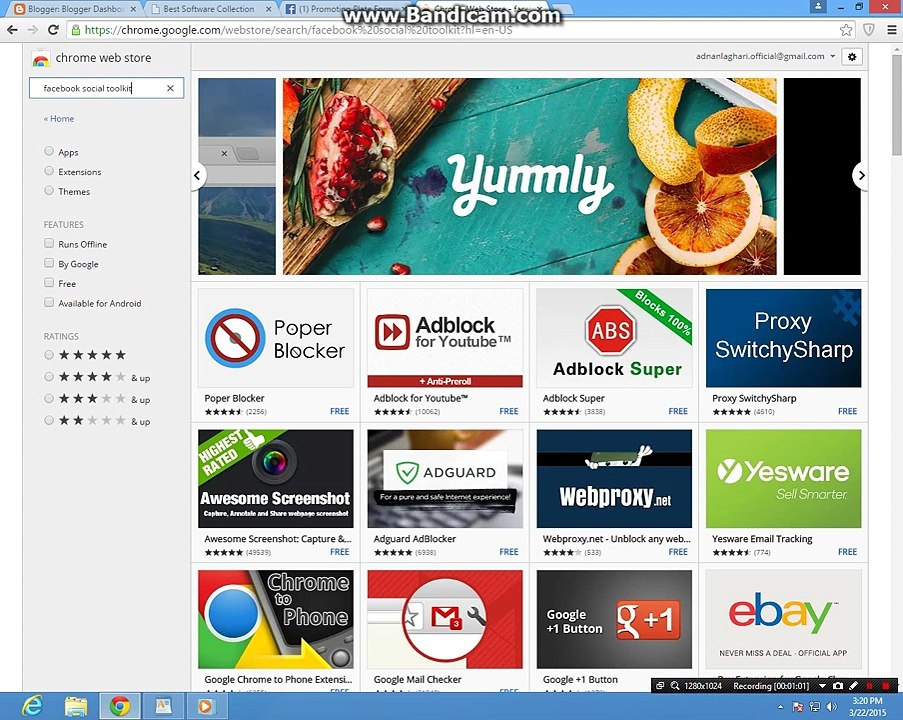Open the Google +1 Button thumbnail
The height and width of the screenshot is (720, 903).
[614, 619]
